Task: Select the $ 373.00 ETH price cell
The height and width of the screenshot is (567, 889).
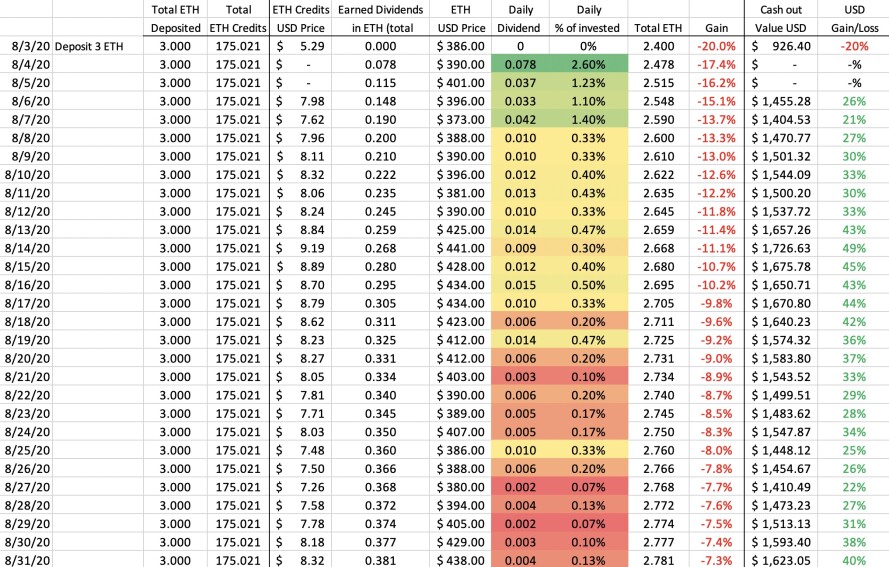Action: pyautogui.click(x=460, y=120)
